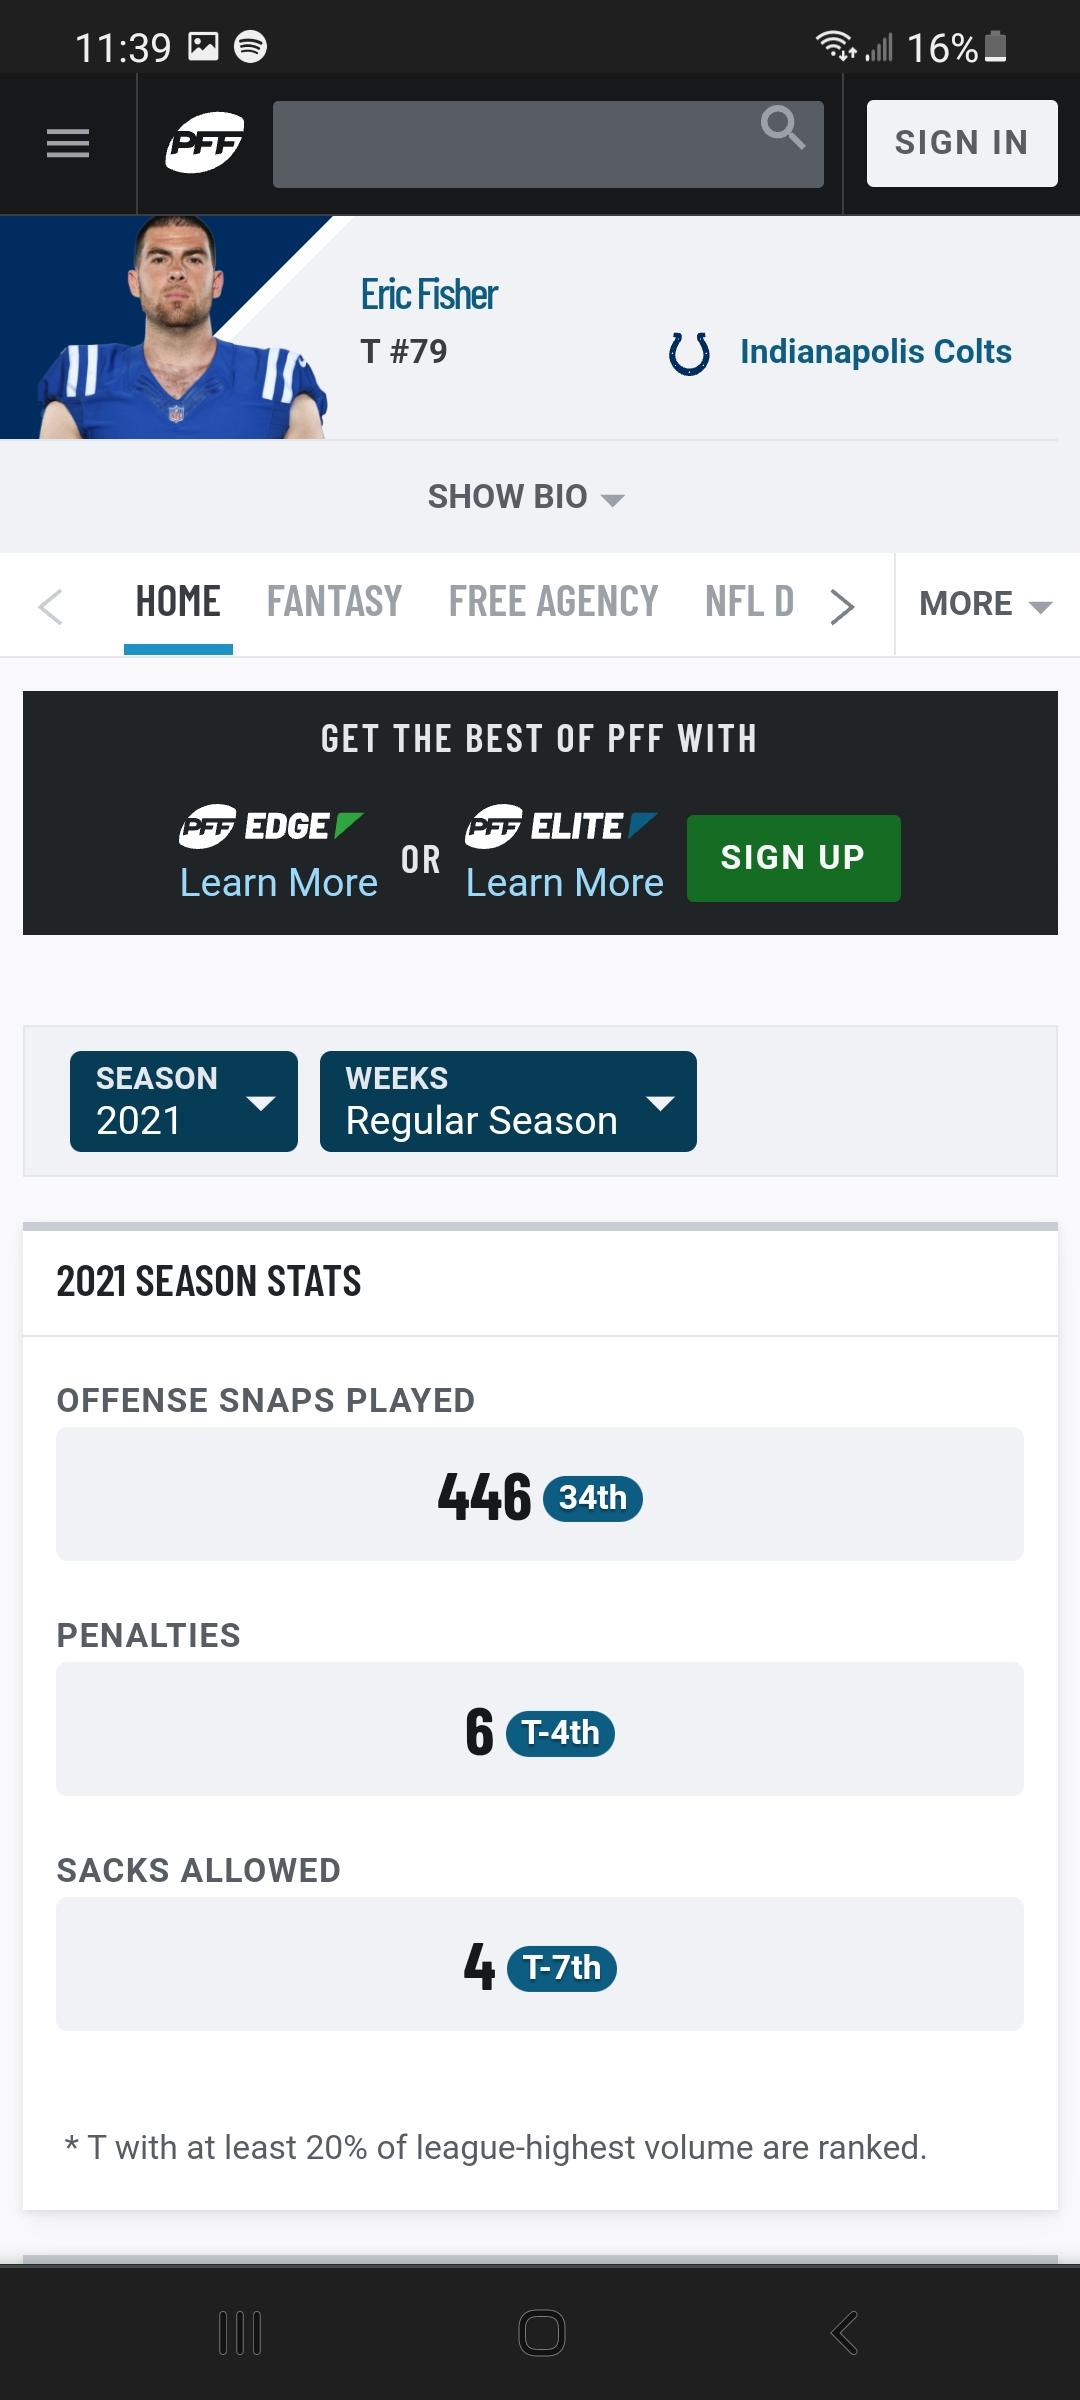Switch to the Fantasy tab

click(334, 602)
